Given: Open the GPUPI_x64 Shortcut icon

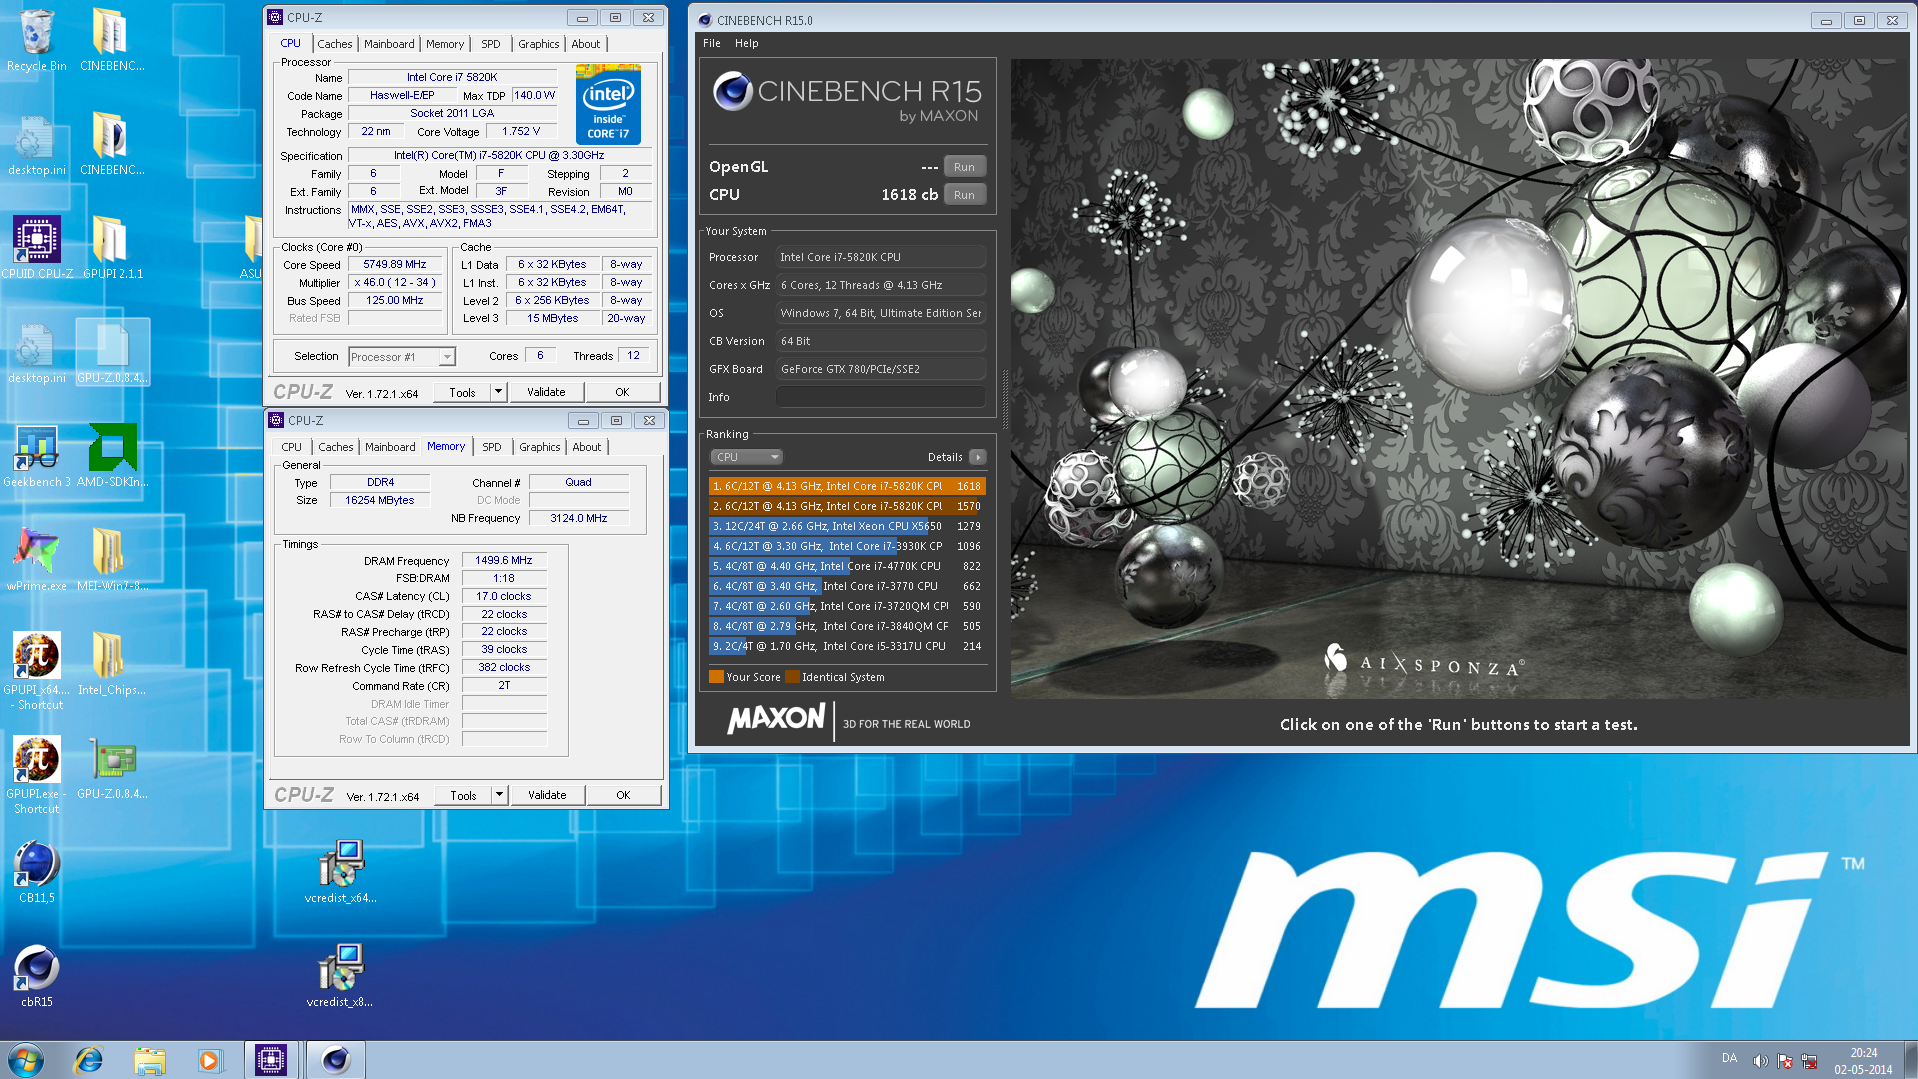Looking at the screenshot, I should click(x=37, y=670).
